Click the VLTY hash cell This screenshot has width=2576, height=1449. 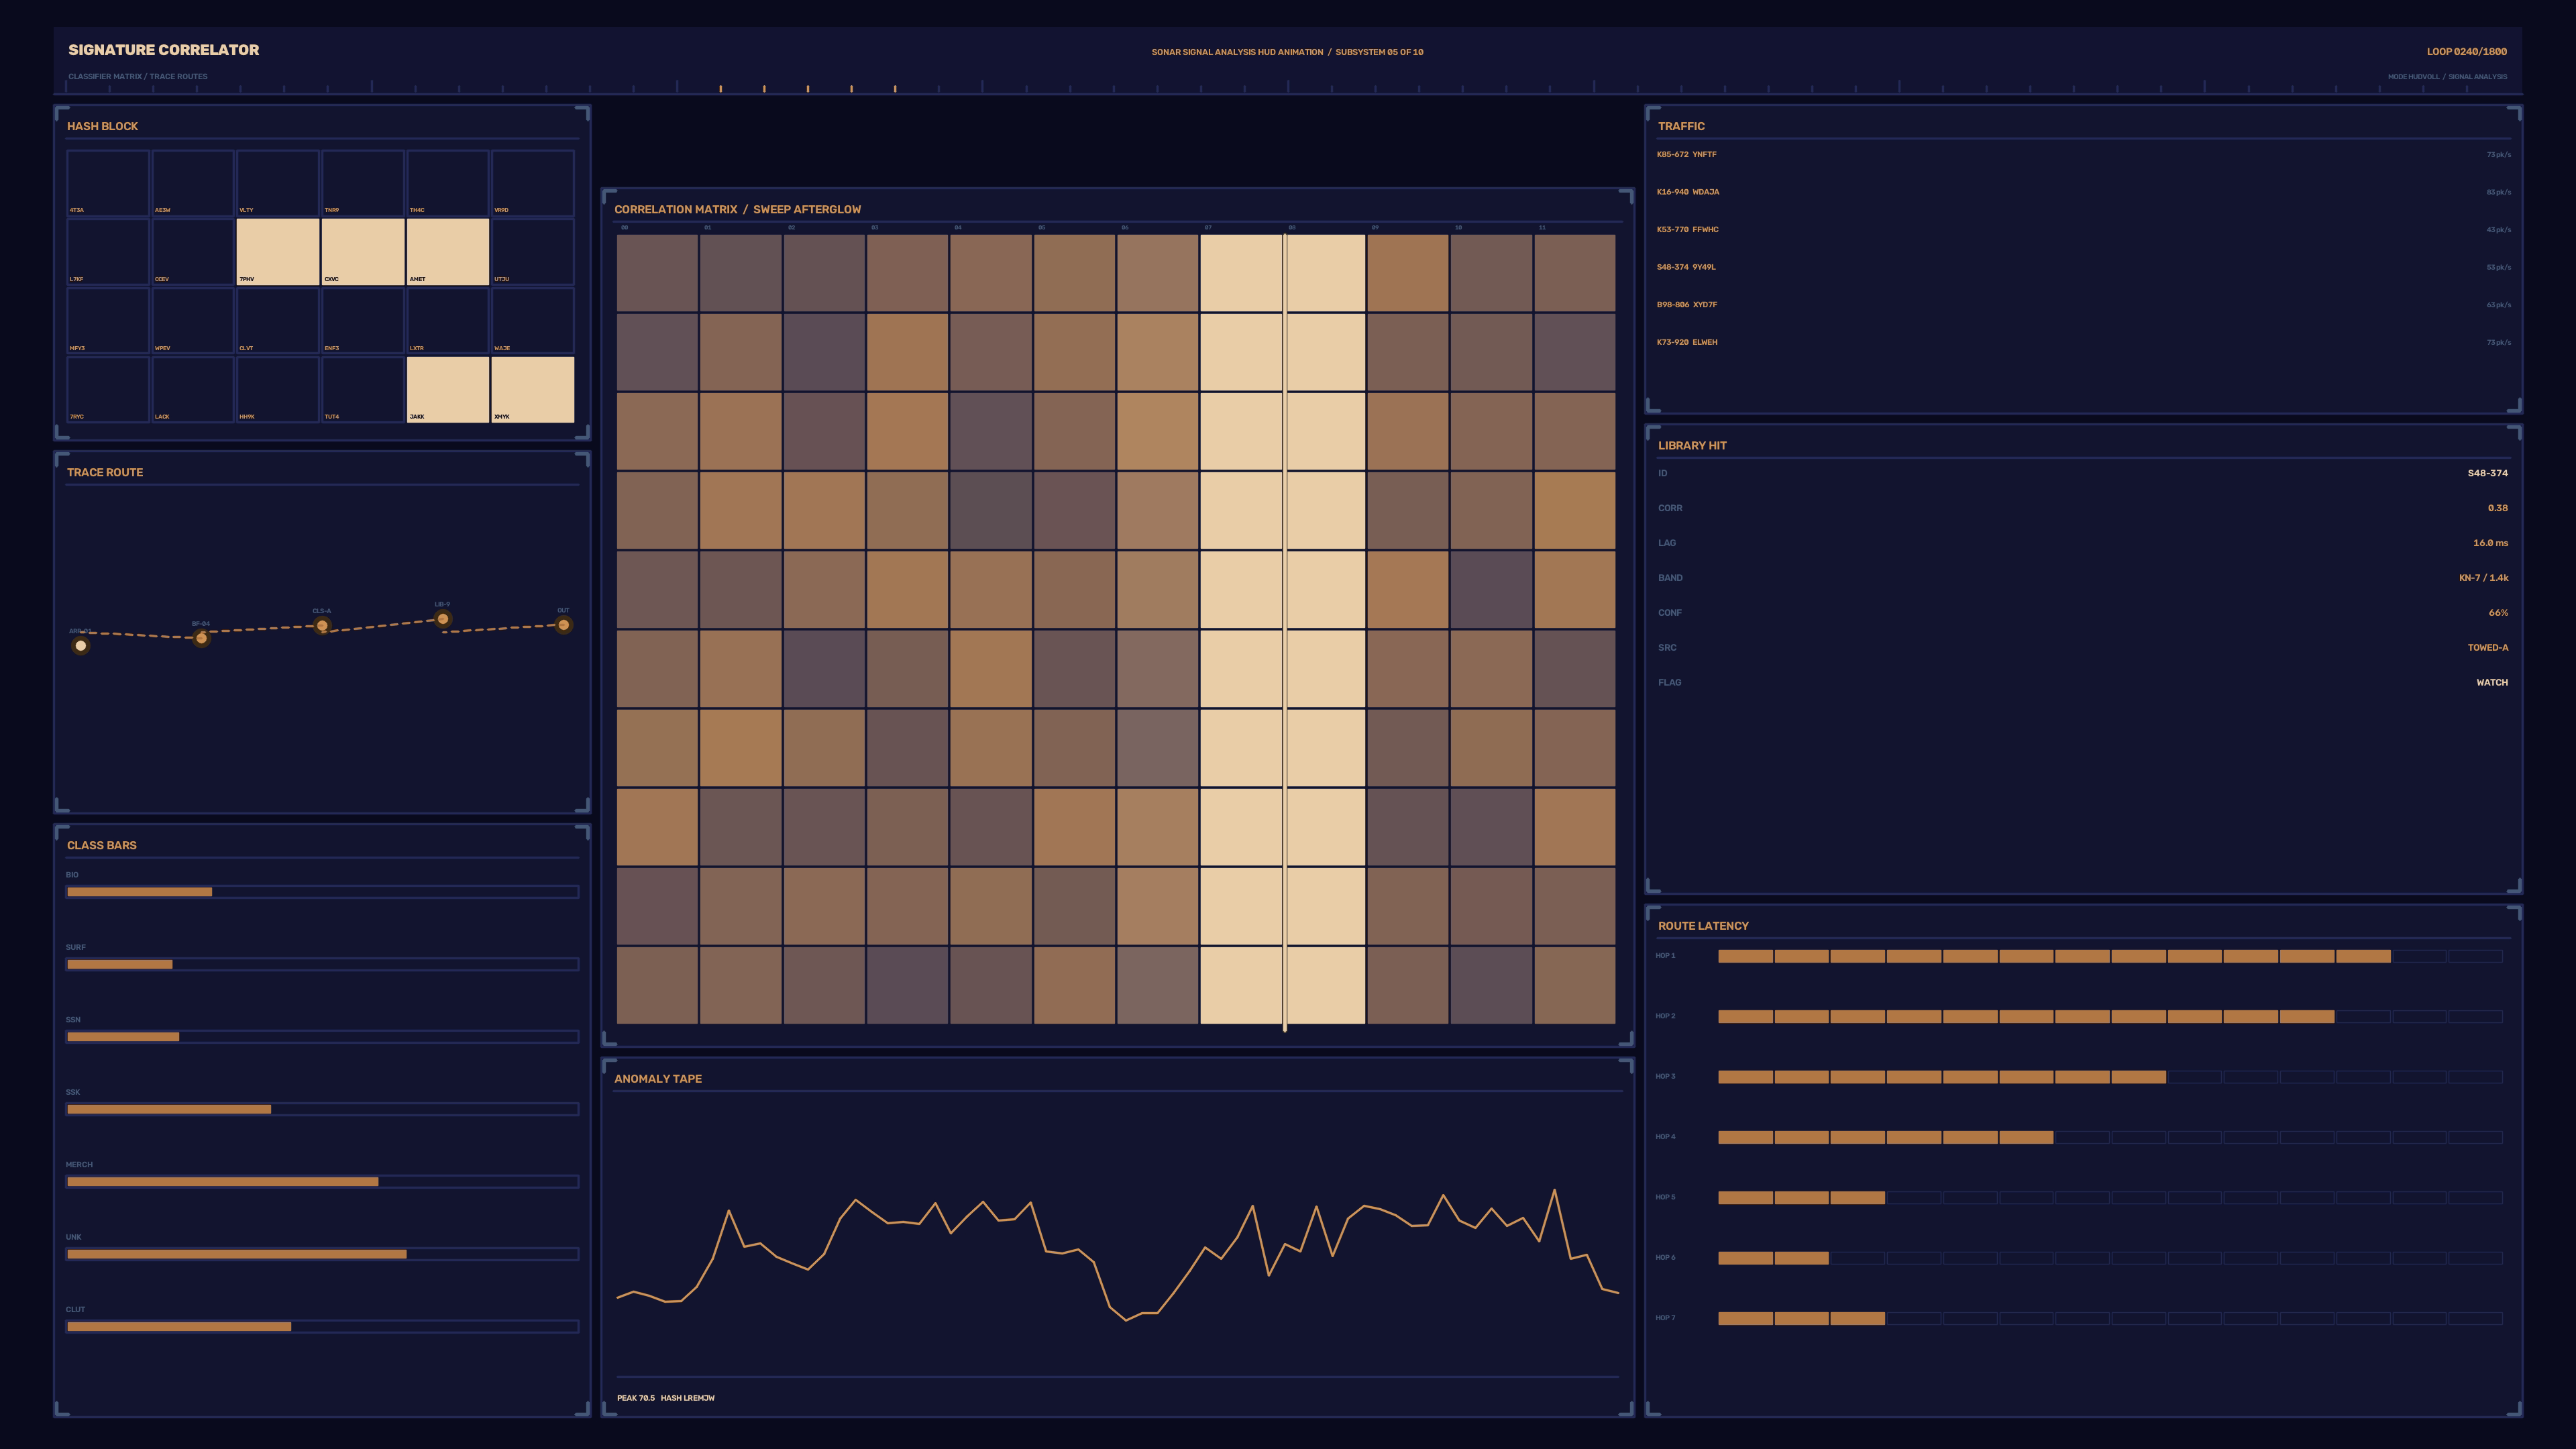click(x=278, y=183)
